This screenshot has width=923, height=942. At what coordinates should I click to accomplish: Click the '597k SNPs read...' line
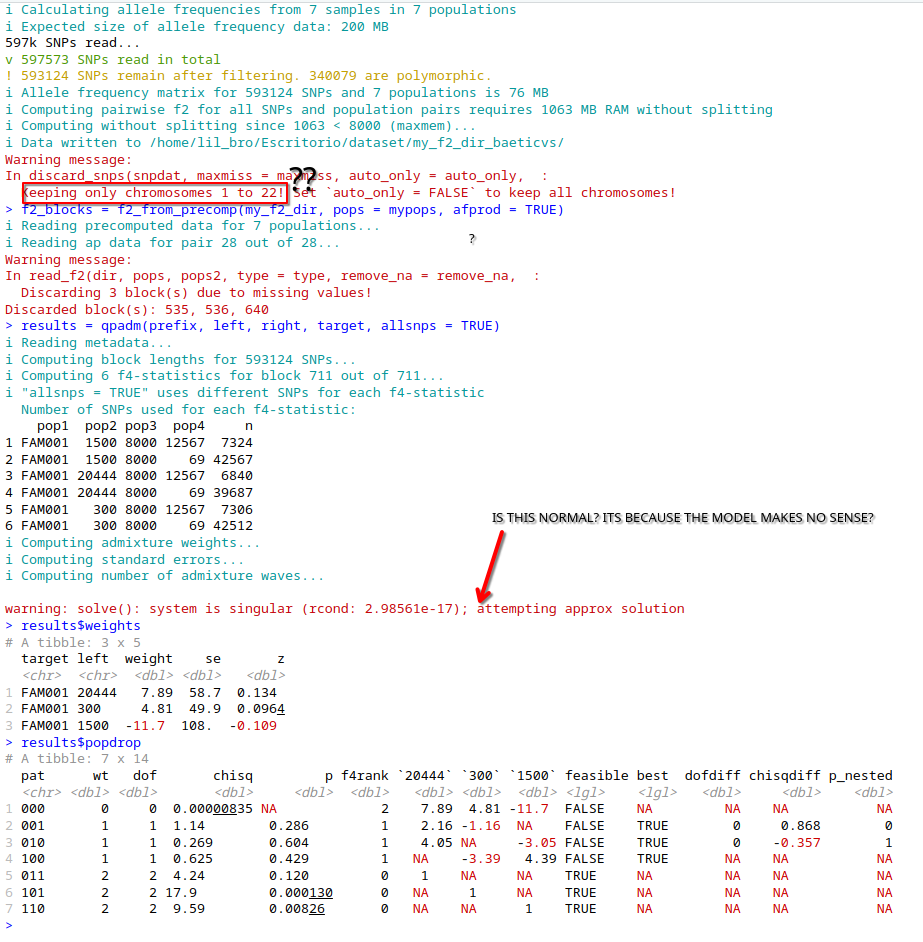click(72, 43)
